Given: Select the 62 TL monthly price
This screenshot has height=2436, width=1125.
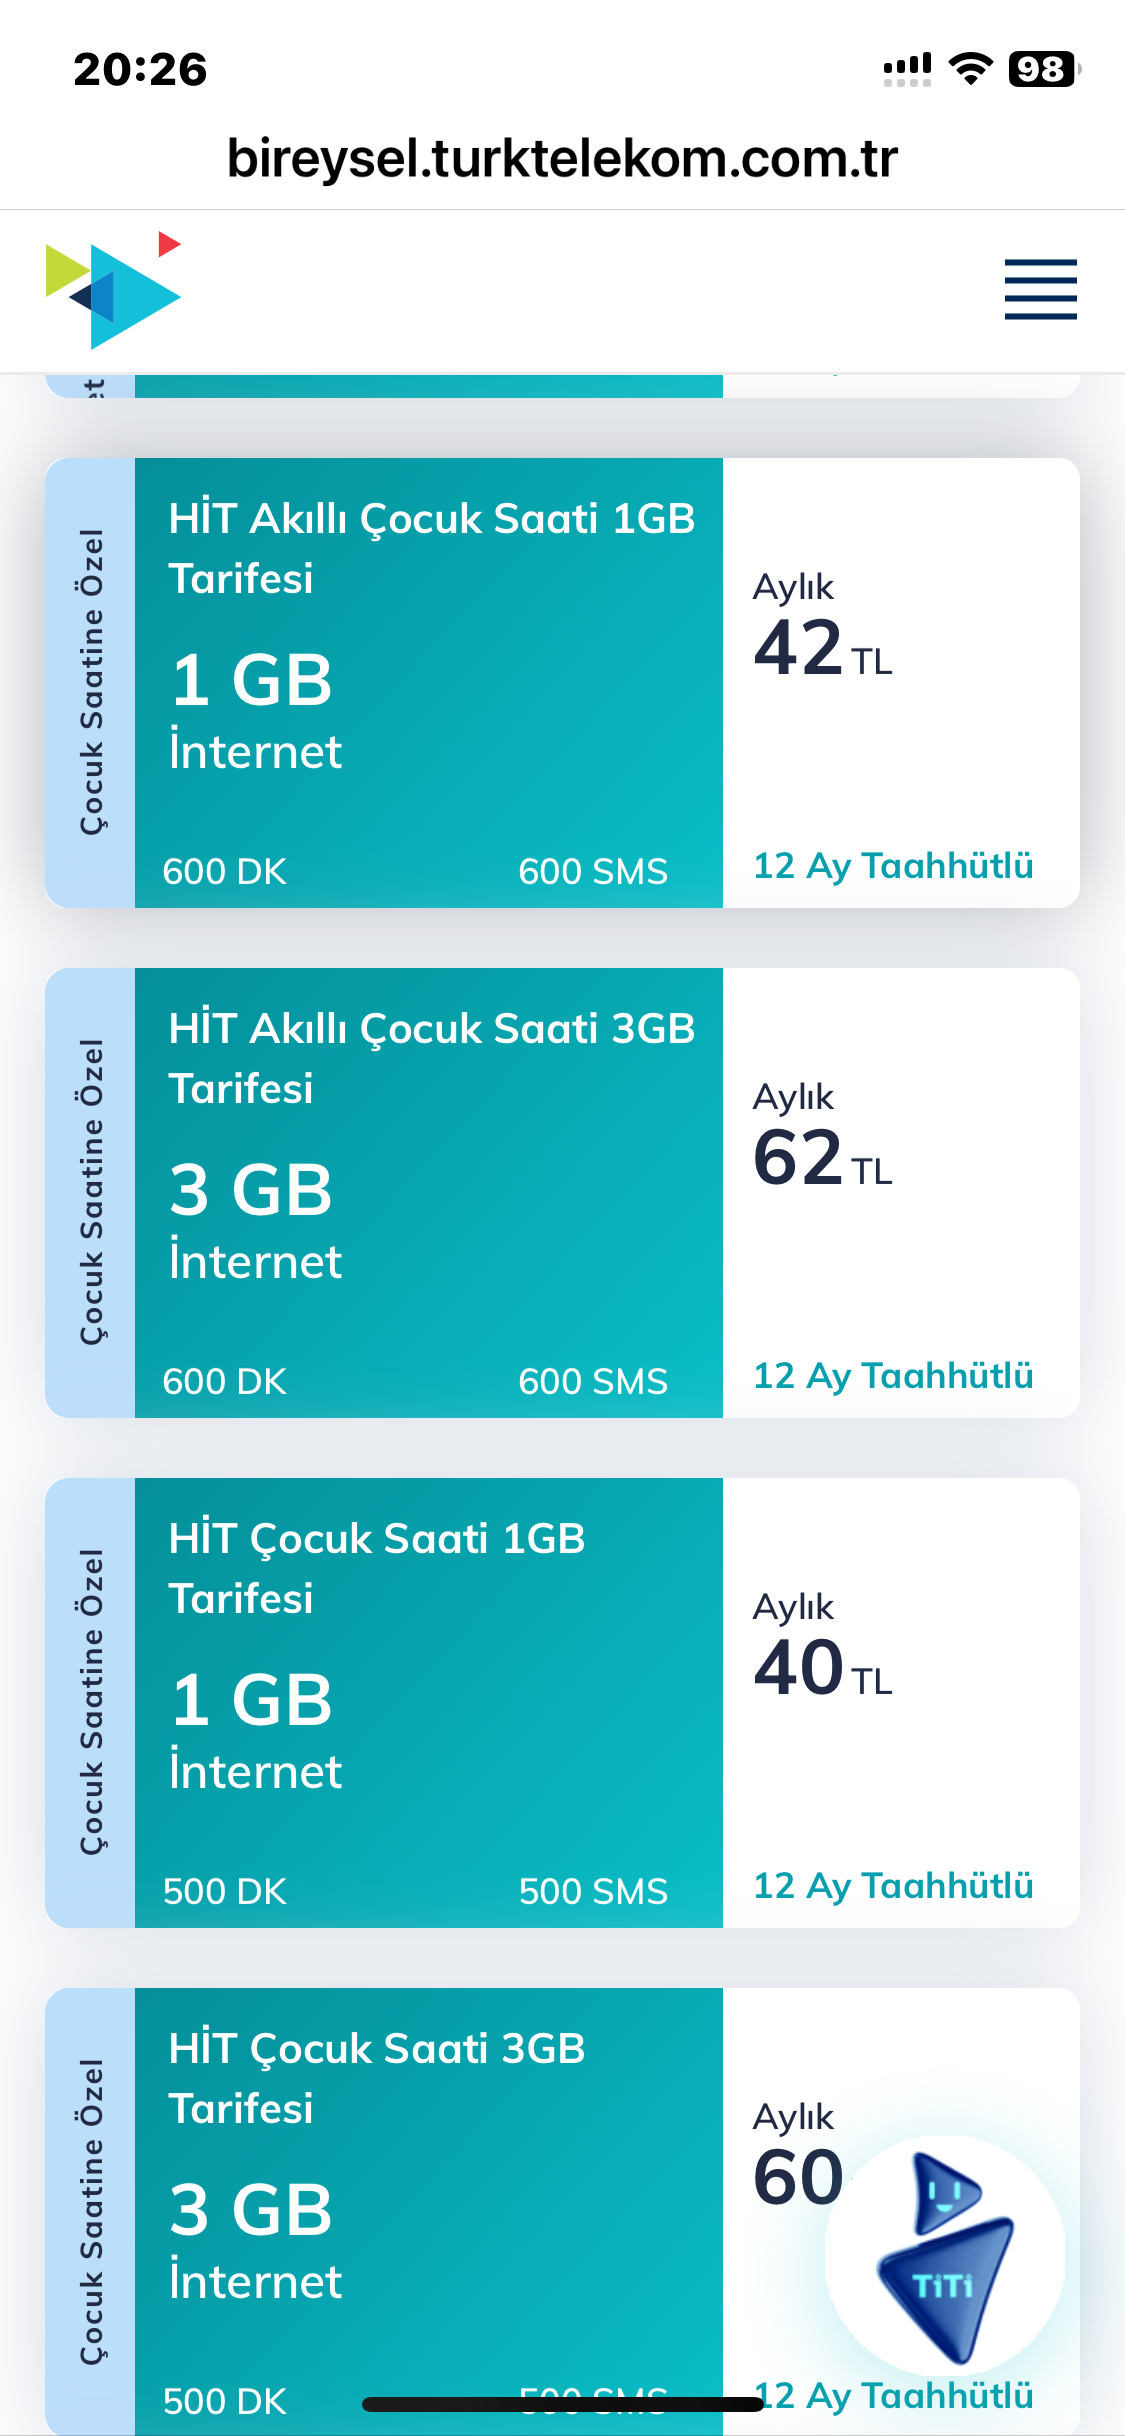Looking at the screenshot, I should tap(822, 1158).
